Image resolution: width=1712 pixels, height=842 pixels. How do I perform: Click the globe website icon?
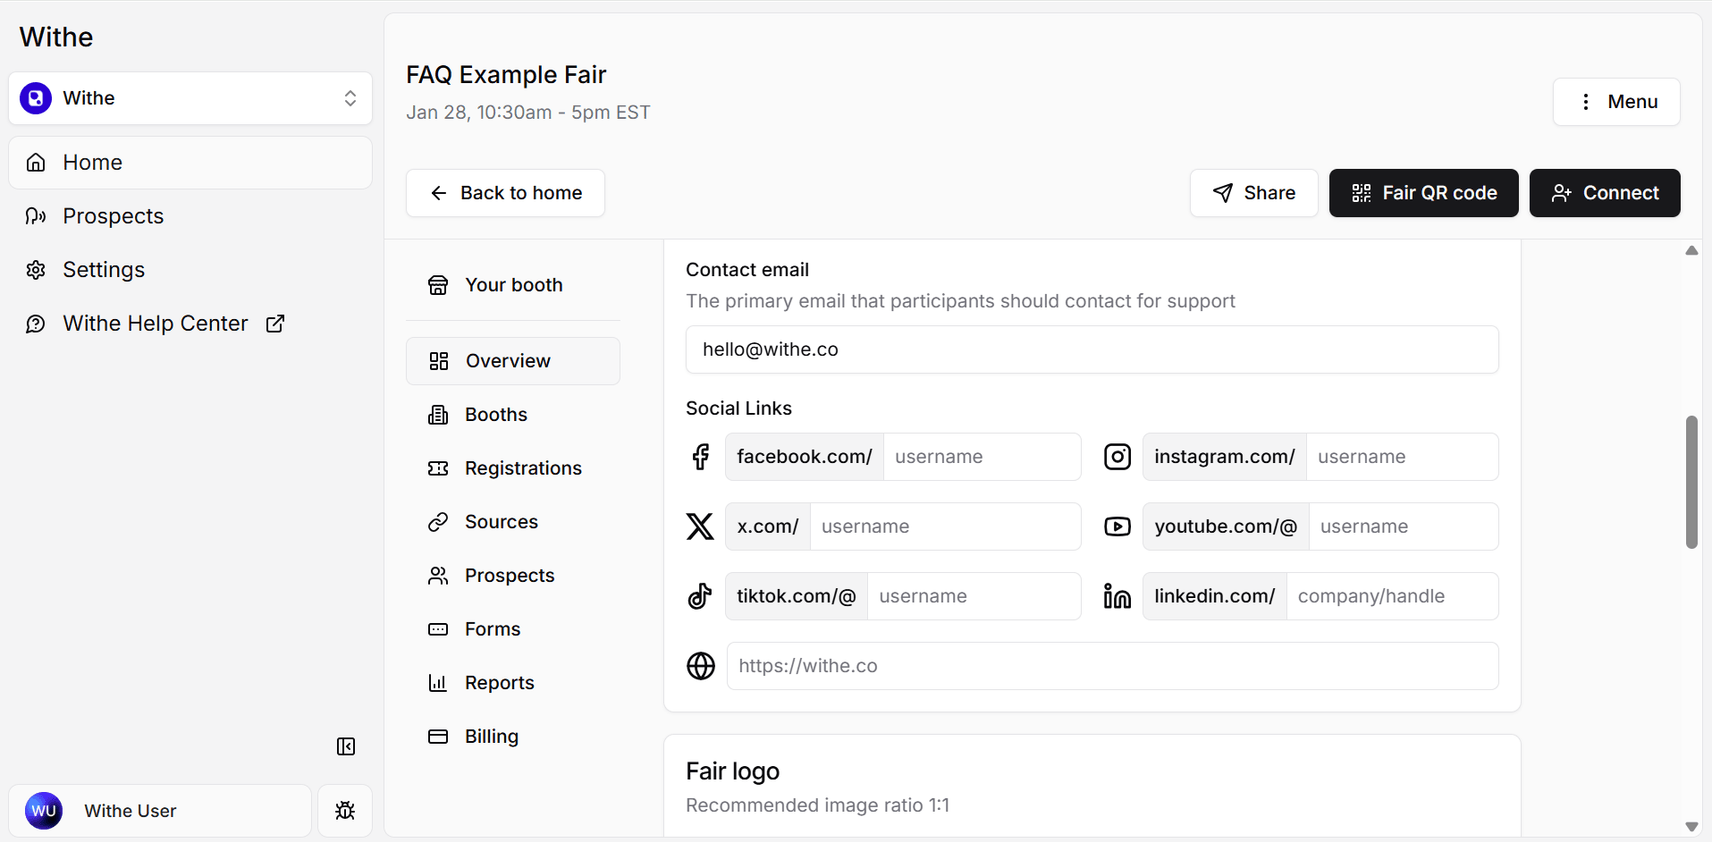[701, 666]
